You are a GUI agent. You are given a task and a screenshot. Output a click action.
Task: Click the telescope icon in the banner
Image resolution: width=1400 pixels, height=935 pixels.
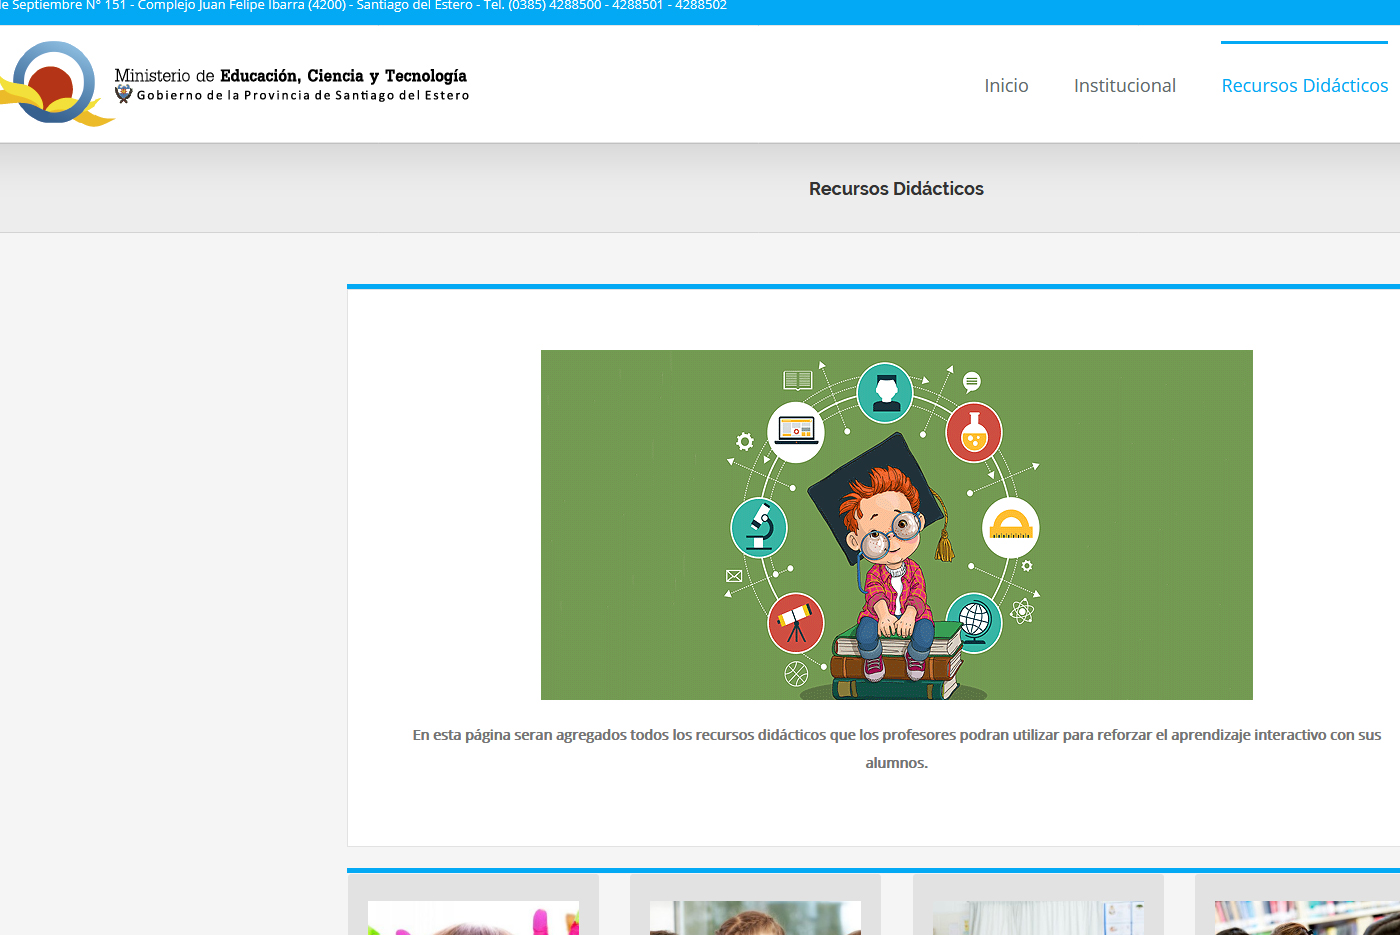point(795,623)
